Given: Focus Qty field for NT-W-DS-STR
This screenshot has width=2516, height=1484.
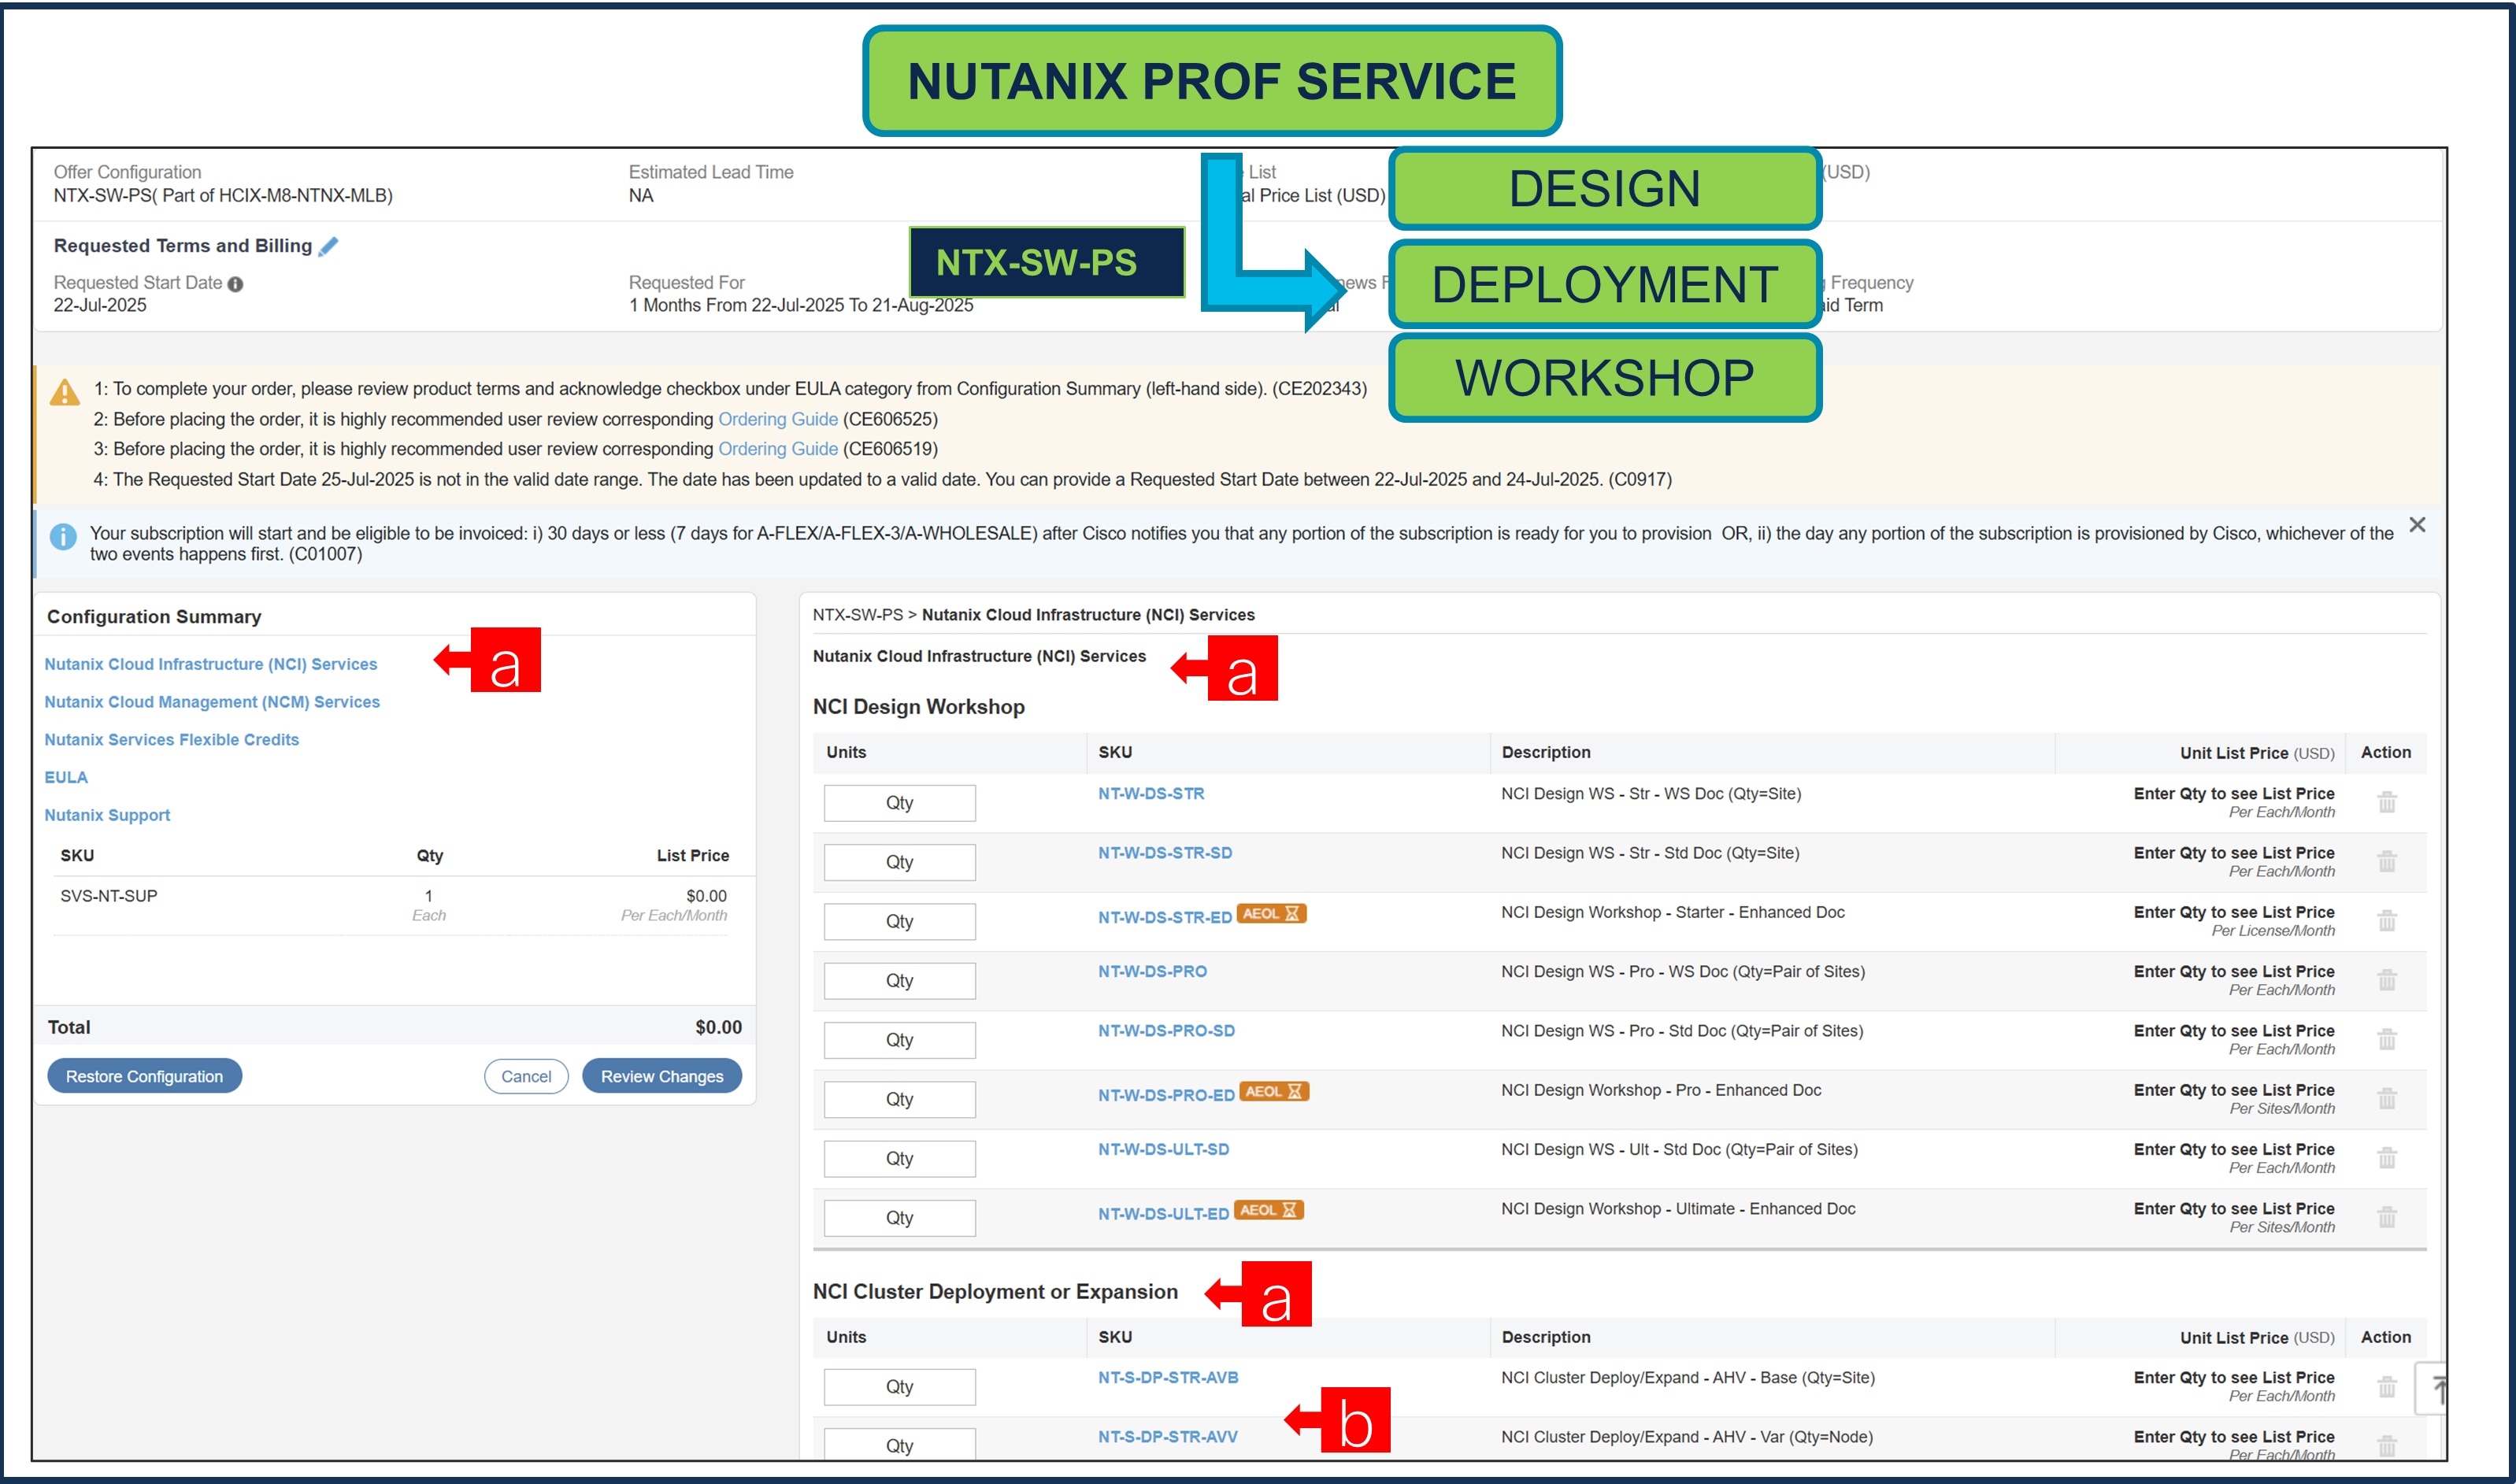Looking at the screenshot, I should [899, 803].
